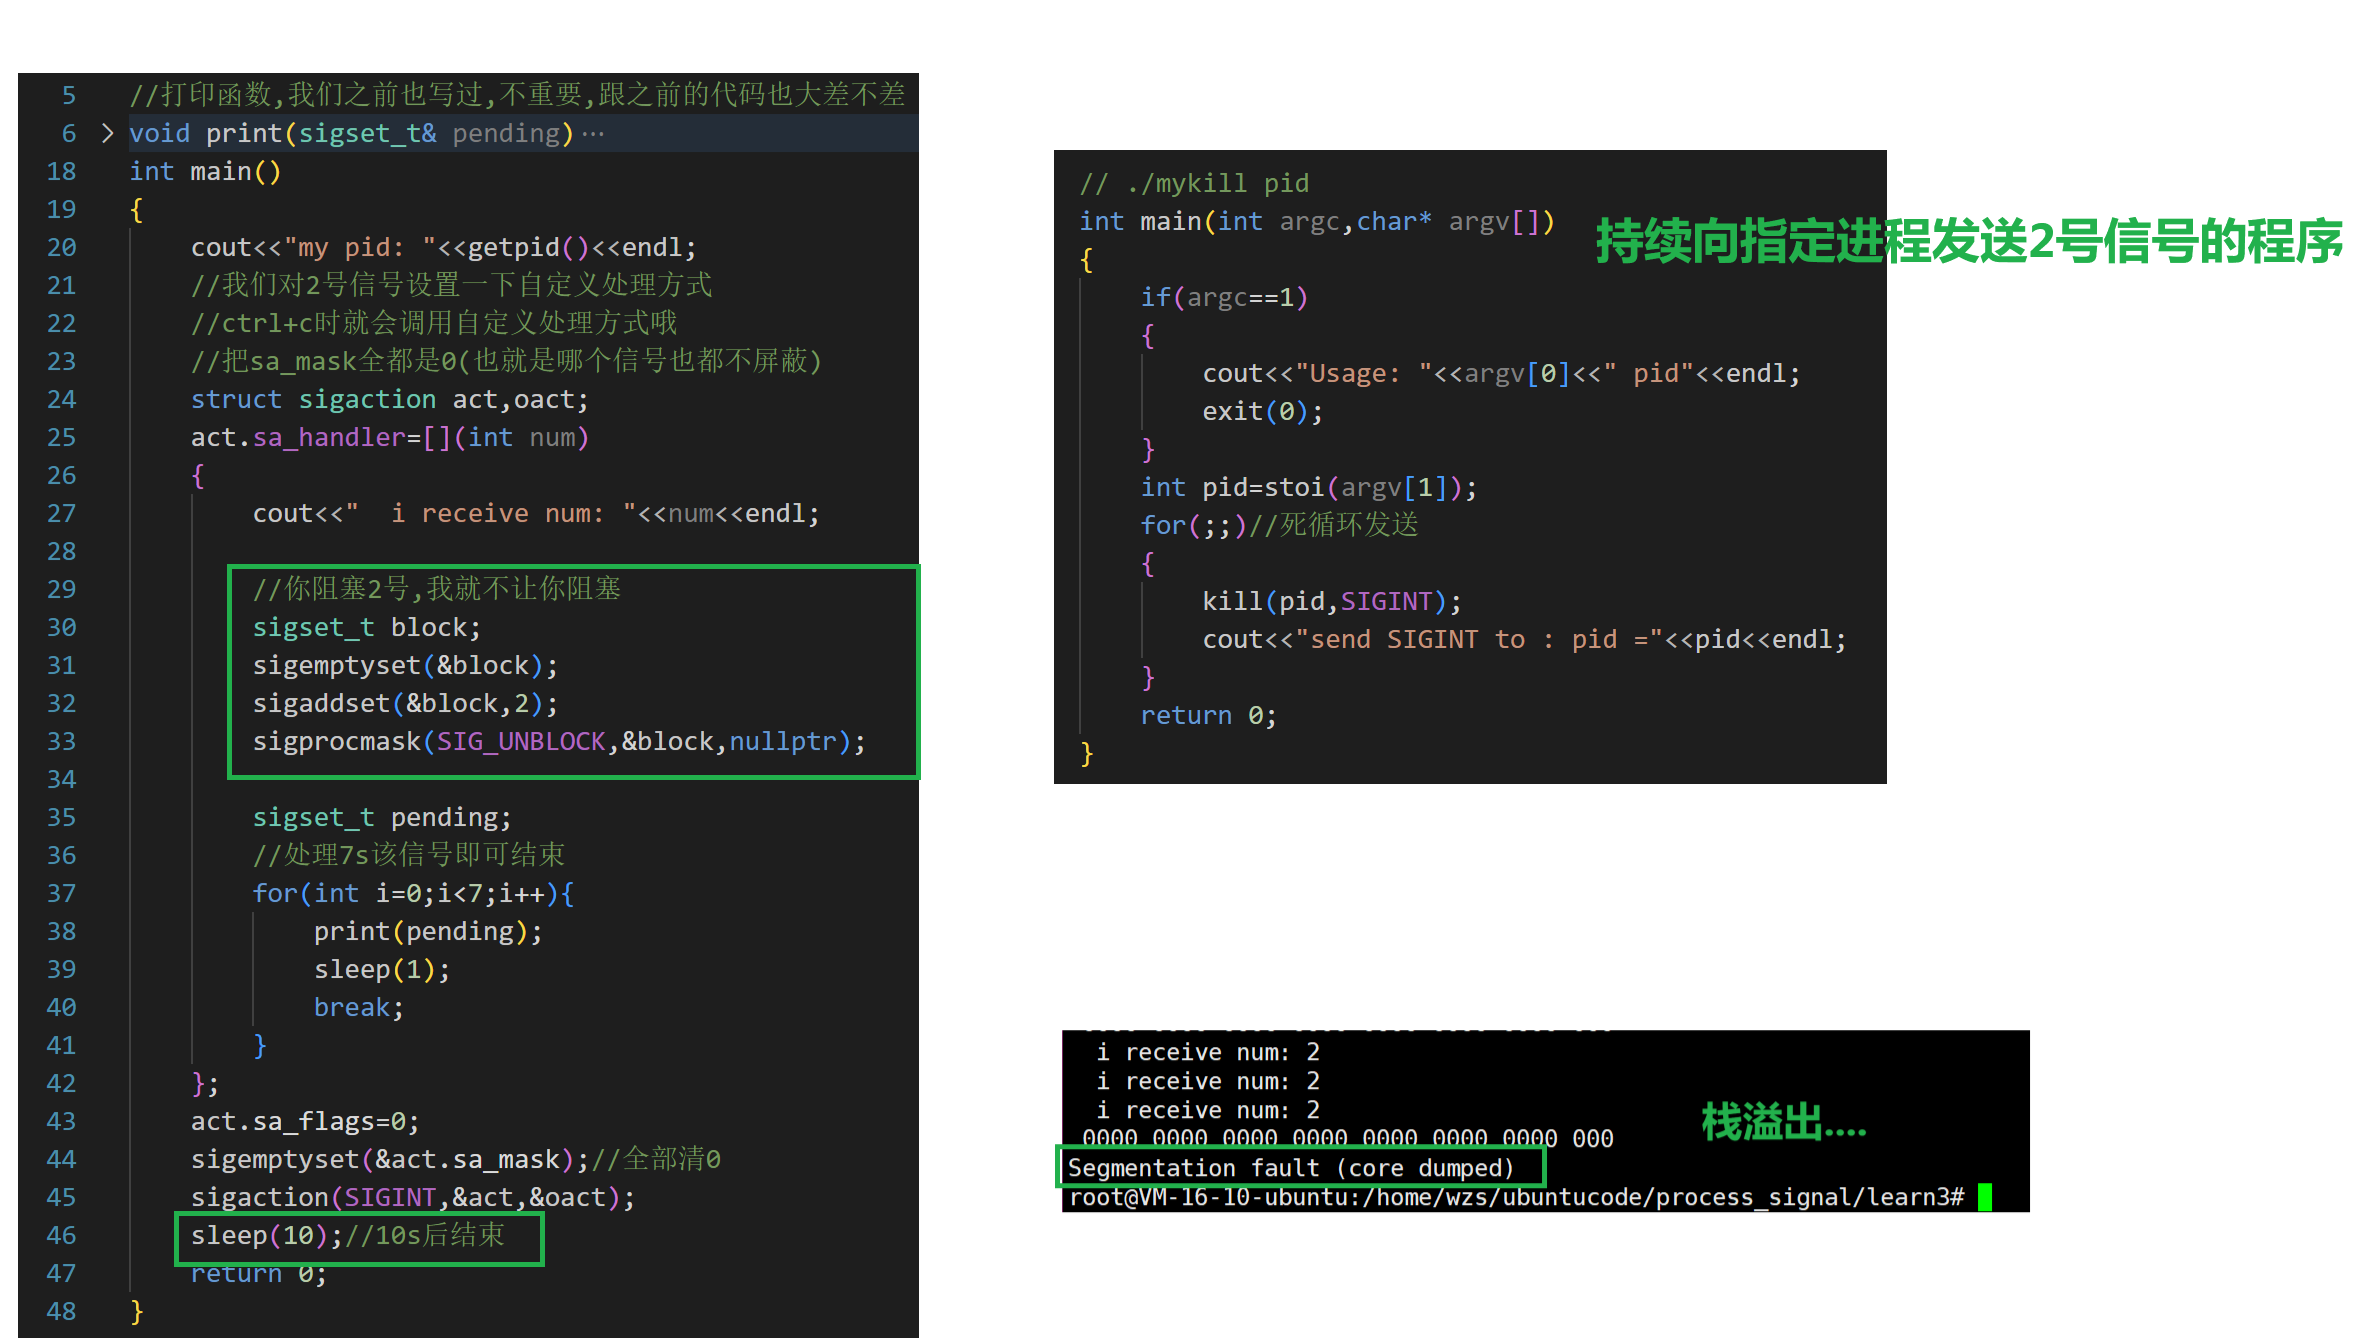The width and height of the screenshot is (2358, 1338).
Task: Click the sigaction(SIGINT,&act,&oact) call
Action: click(x=412, y=1198)
